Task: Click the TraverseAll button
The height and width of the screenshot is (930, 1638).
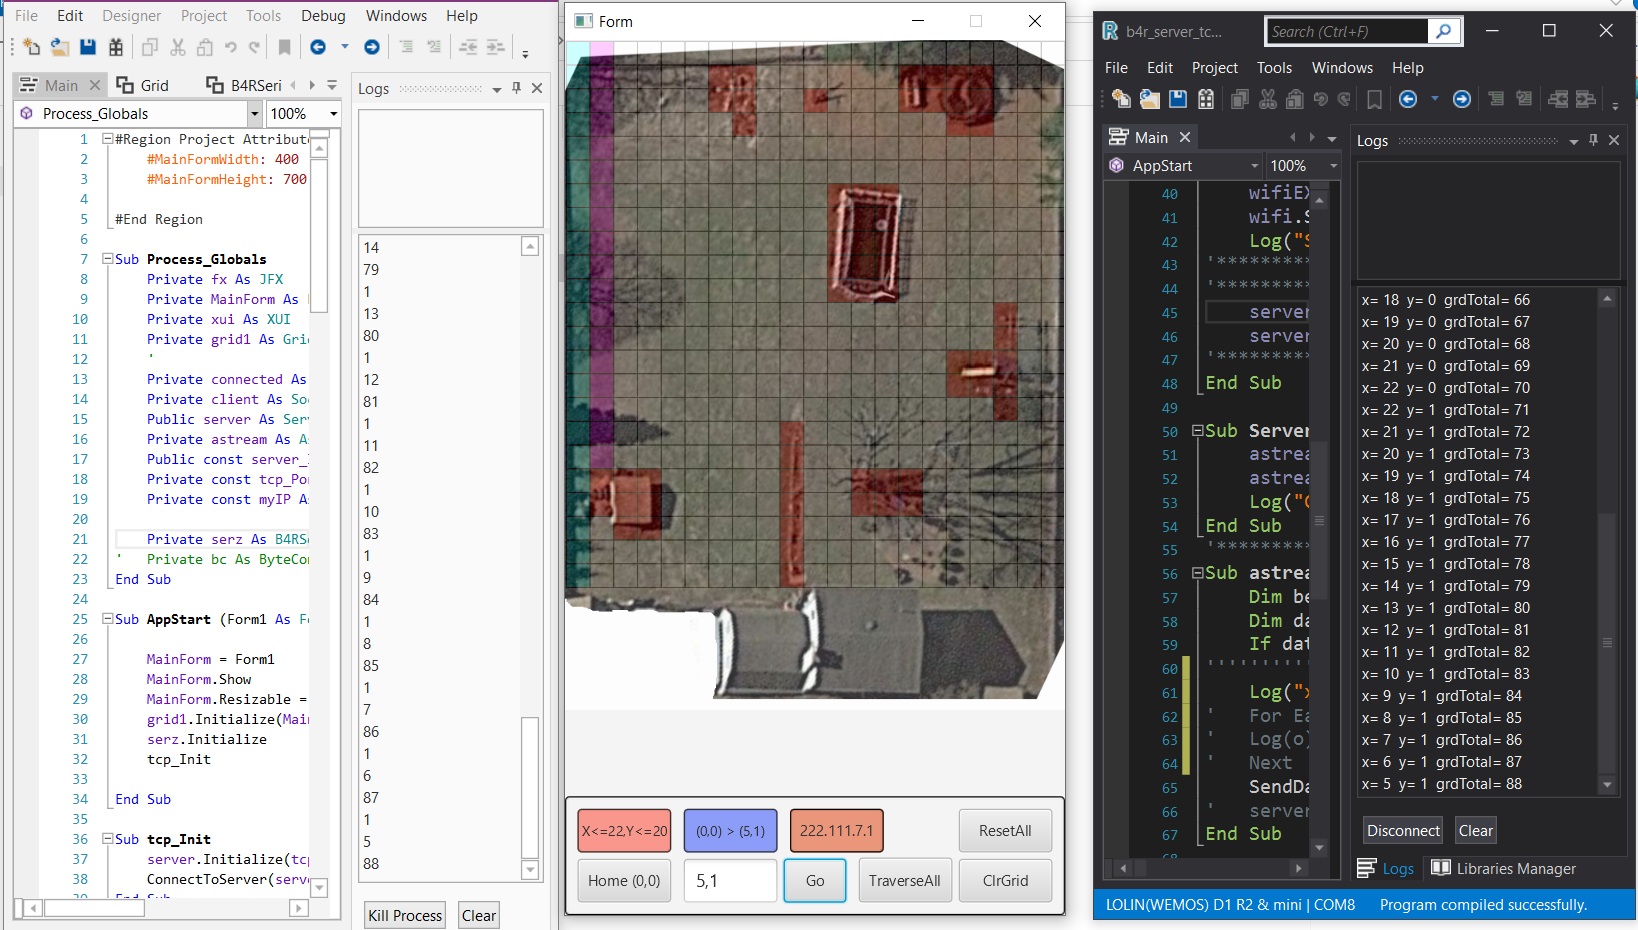Action: tap(904, 881)
